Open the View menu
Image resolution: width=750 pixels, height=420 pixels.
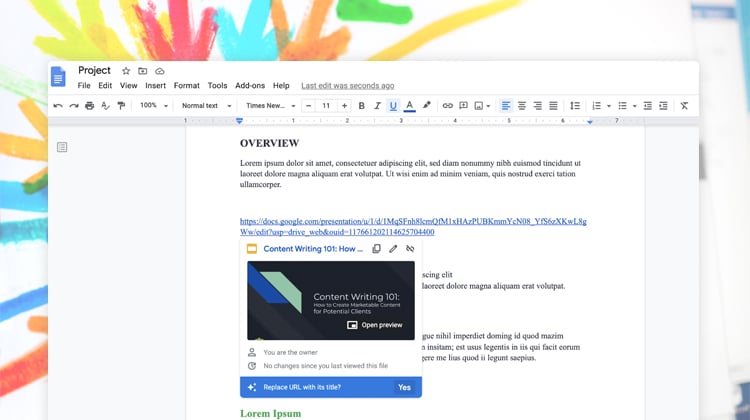[128, 86]
